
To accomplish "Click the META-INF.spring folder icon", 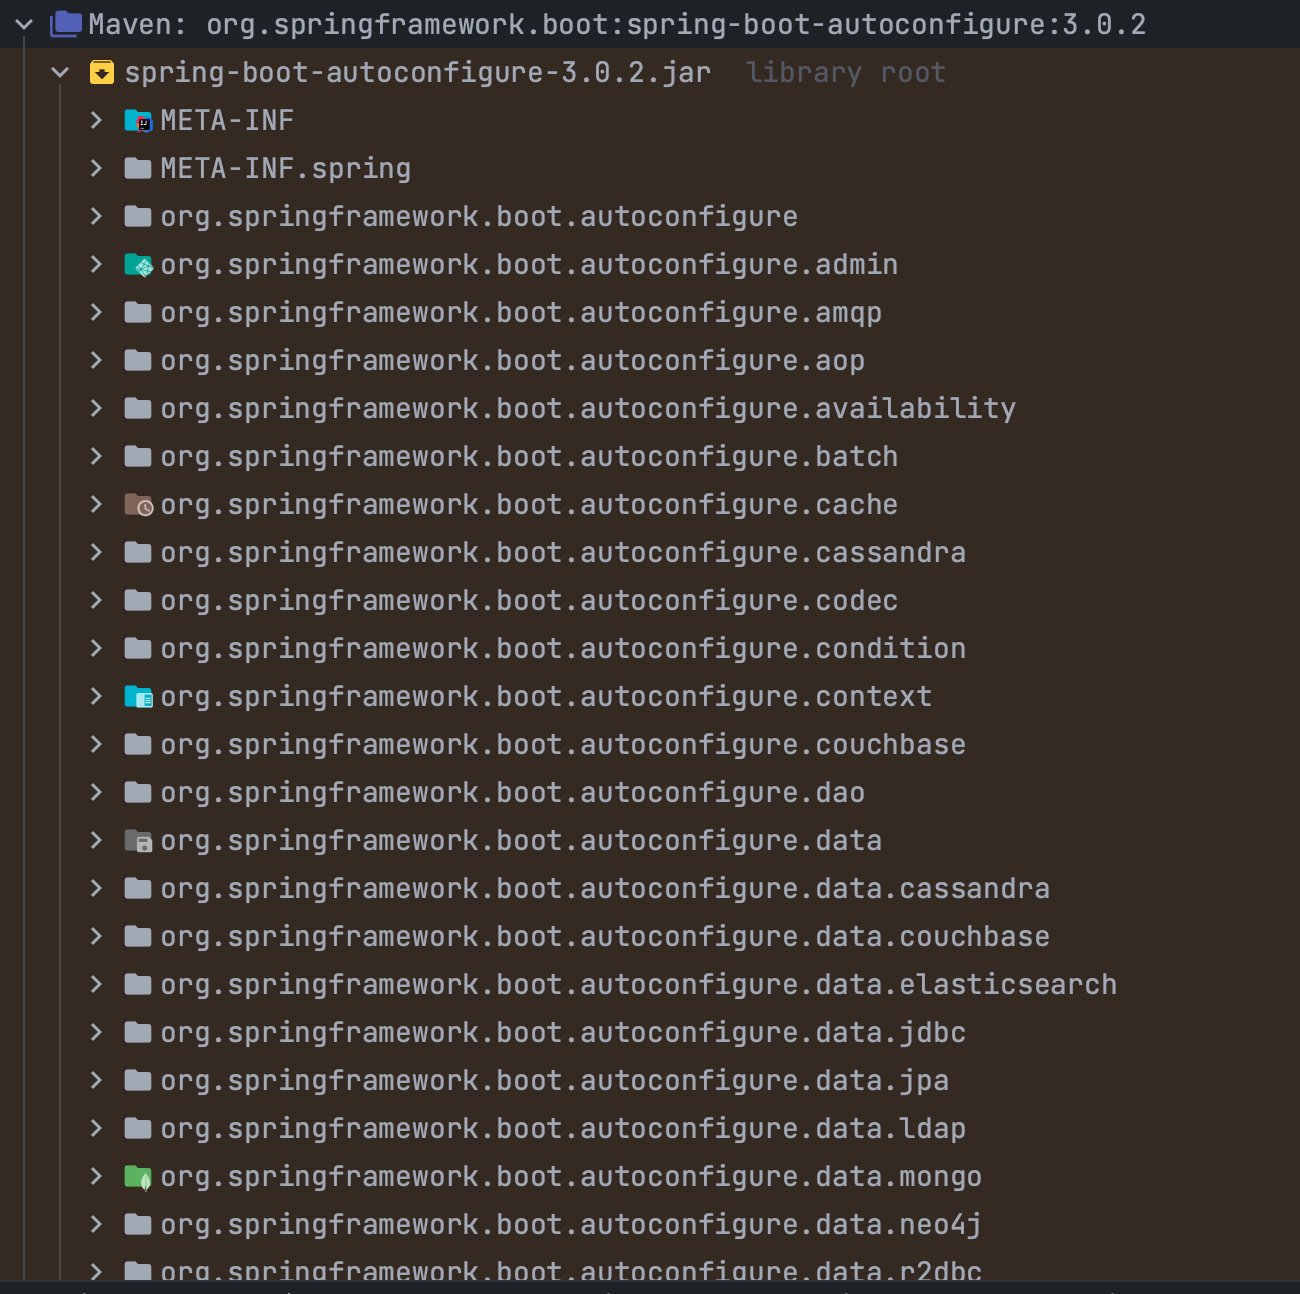I will pyautogui.click(x=138, y=168).
